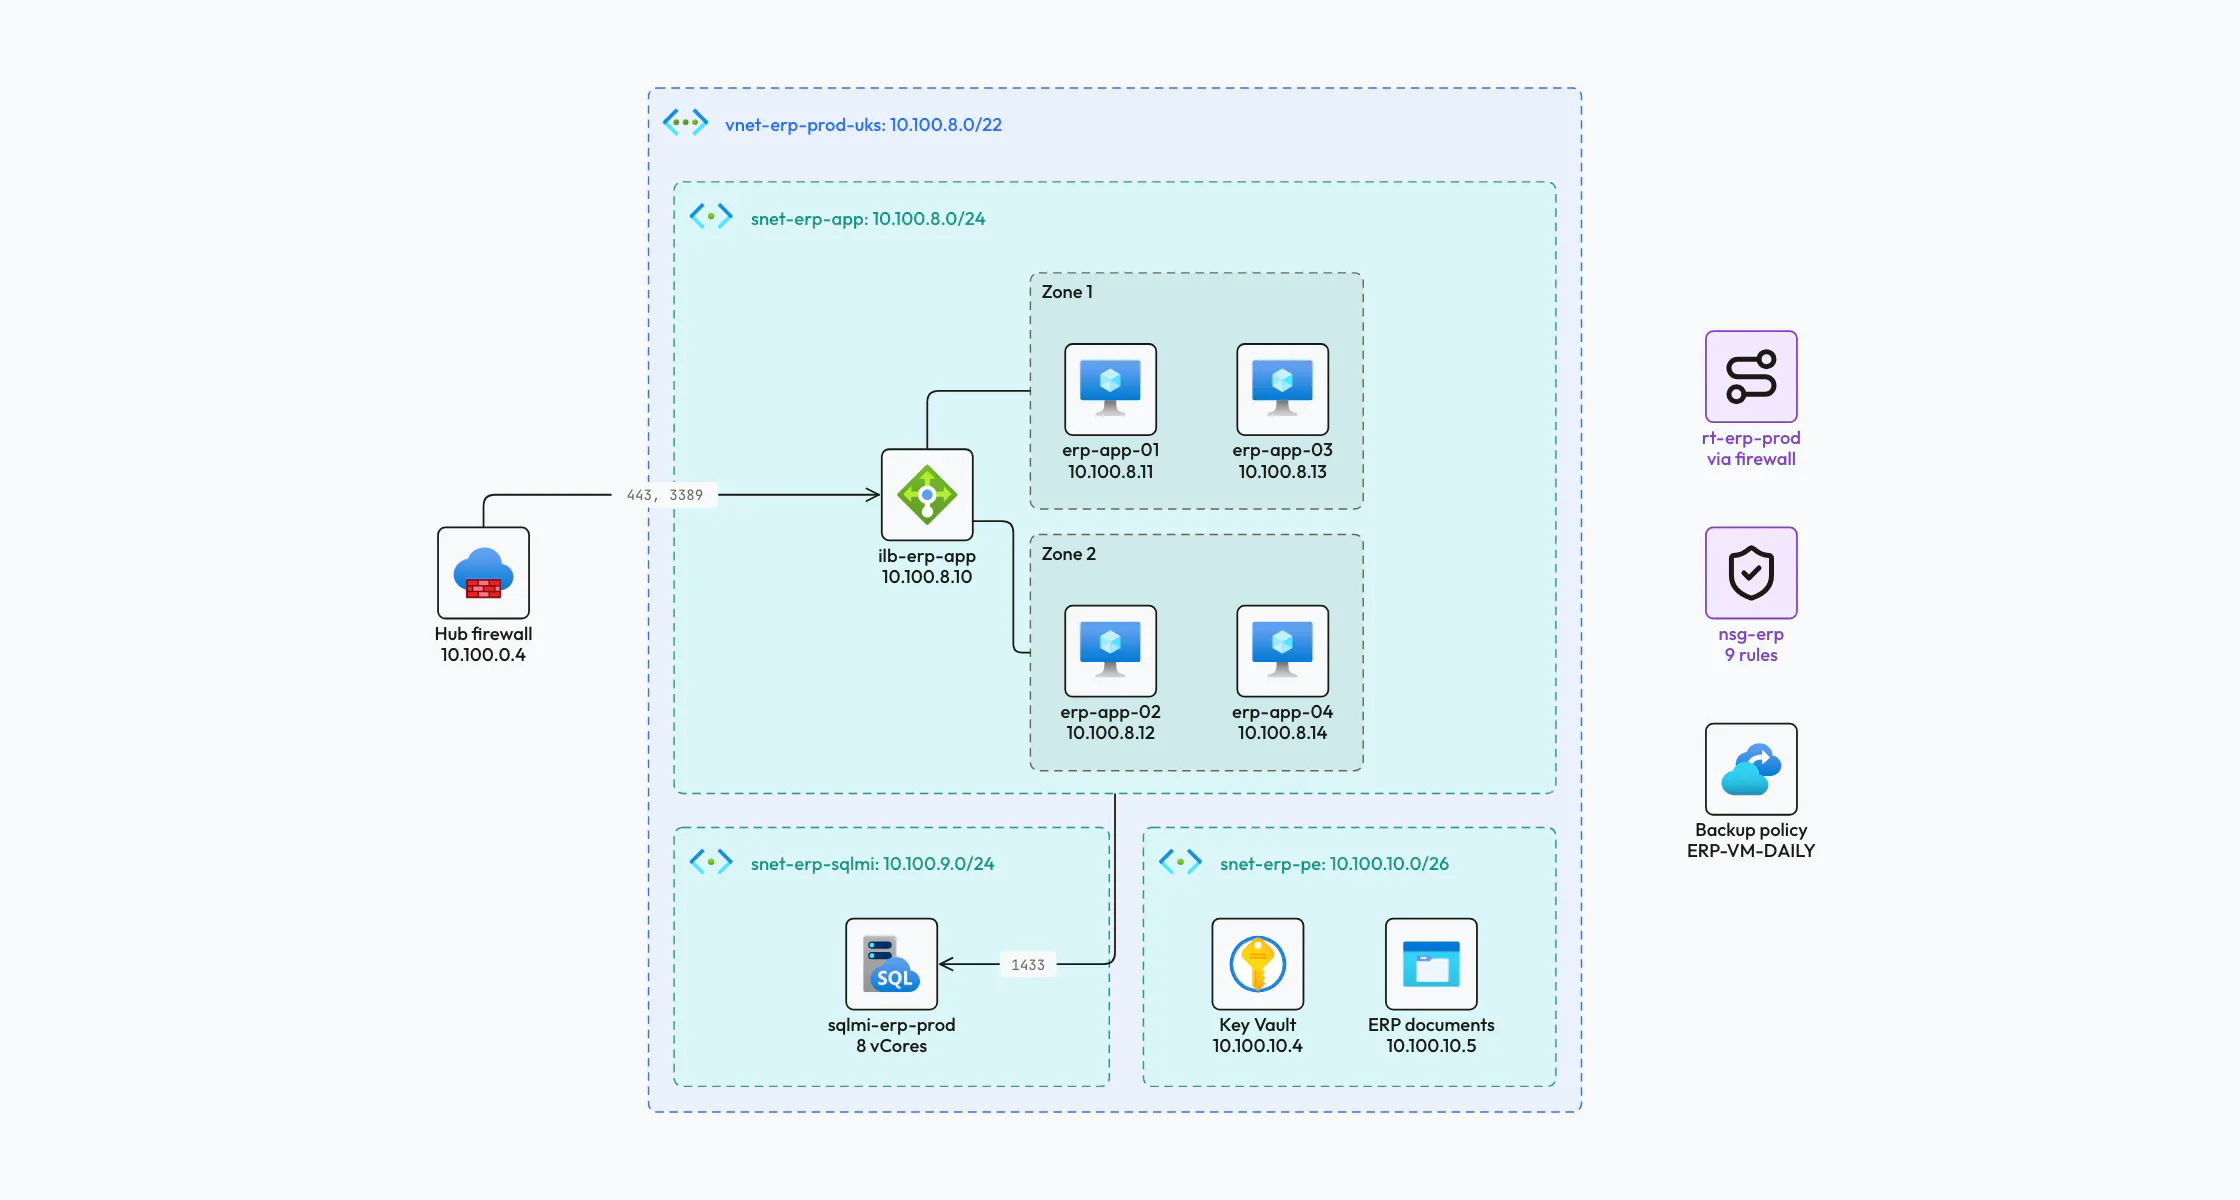Click the vnet-erp-prod-uks virtual network icon
This screenshot has width=2240, height=1200.
[685, 123]
